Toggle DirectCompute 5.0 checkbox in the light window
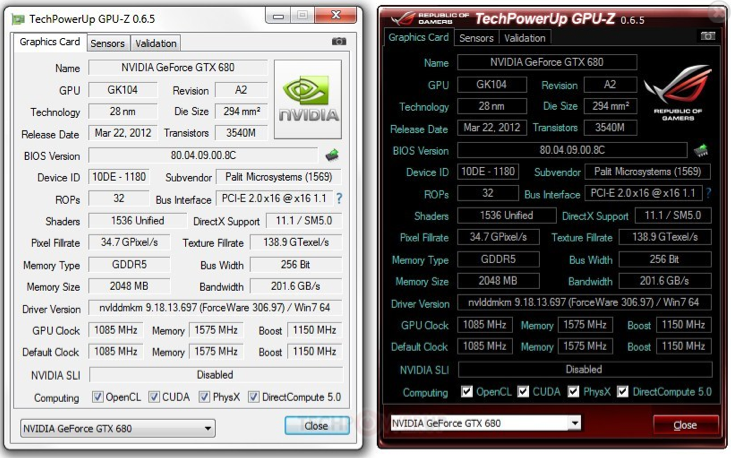The width and height of the screenshot is (731, 458). point(252,397)
